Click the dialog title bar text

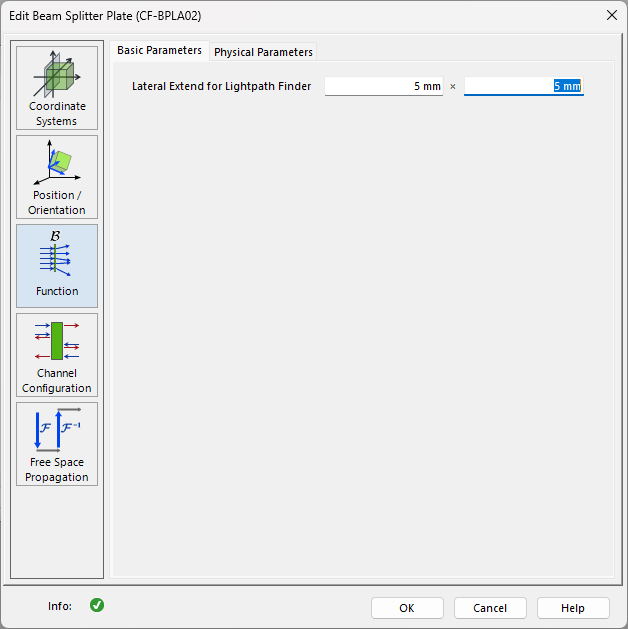click(x=105, y=16)
